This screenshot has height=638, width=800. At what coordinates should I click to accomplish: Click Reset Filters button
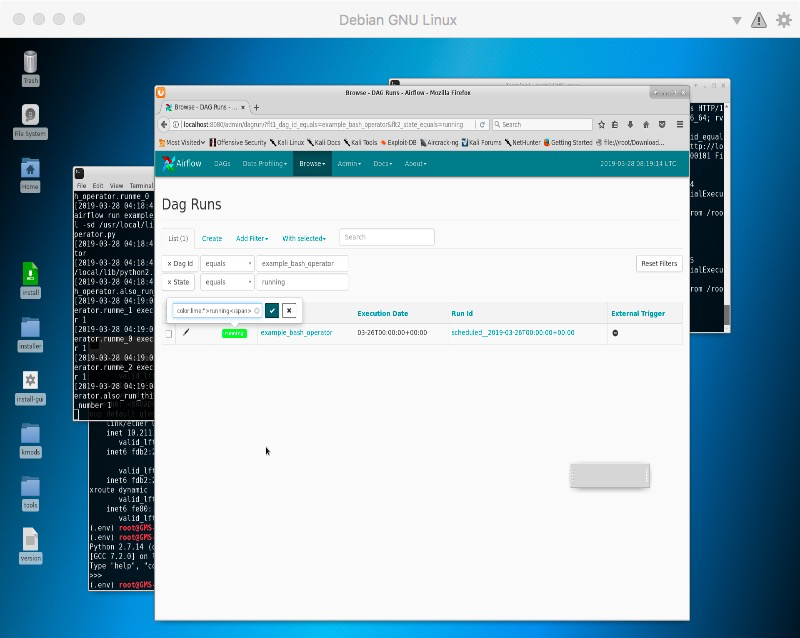[x=659, y=263]
